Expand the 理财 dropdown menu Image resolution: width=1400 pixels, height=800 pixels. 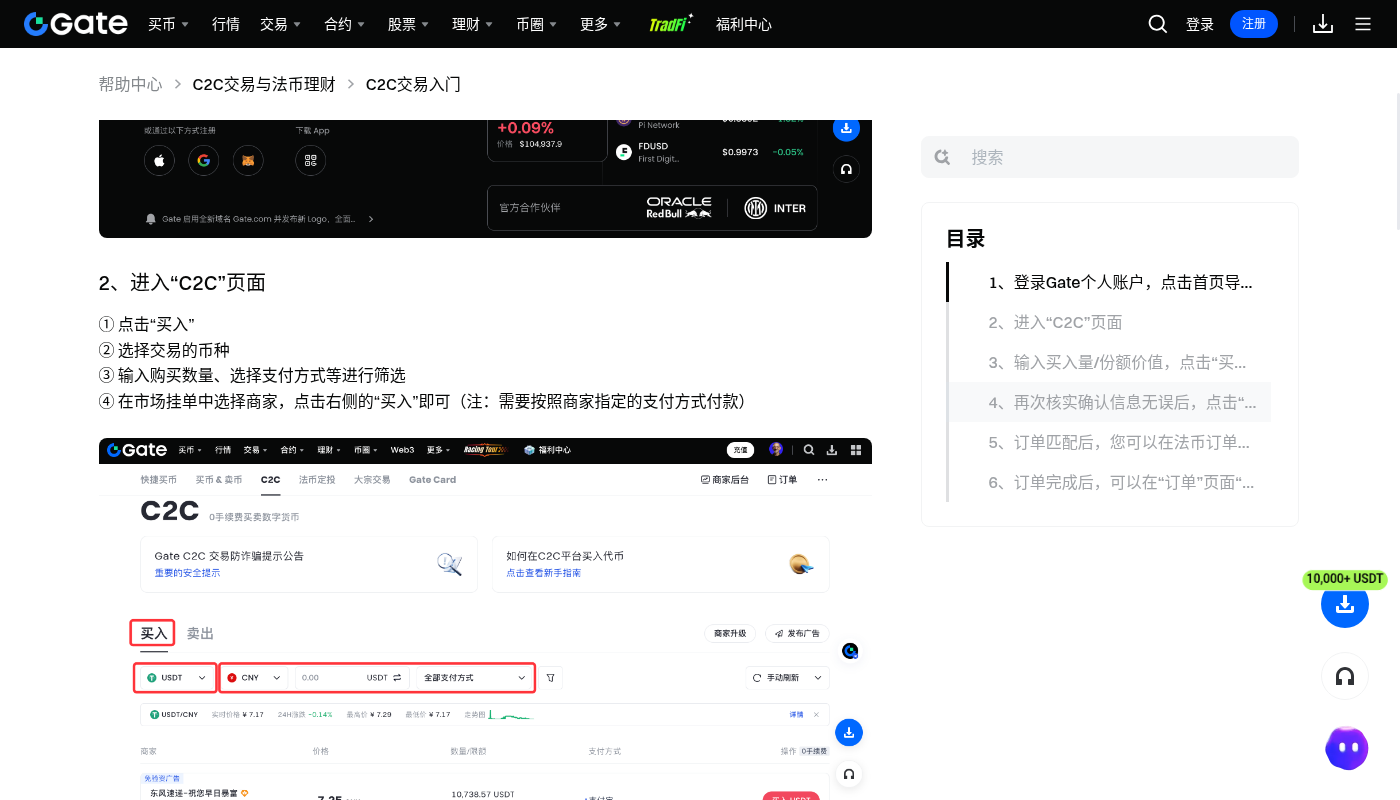(472, 24)
